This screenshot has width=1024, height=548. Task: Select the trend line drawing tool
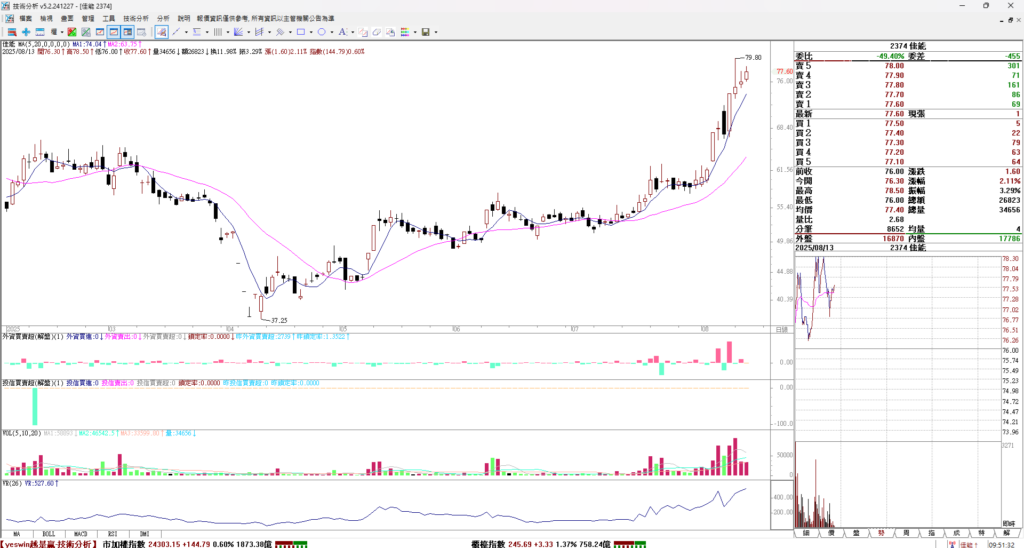click(176, 32)
